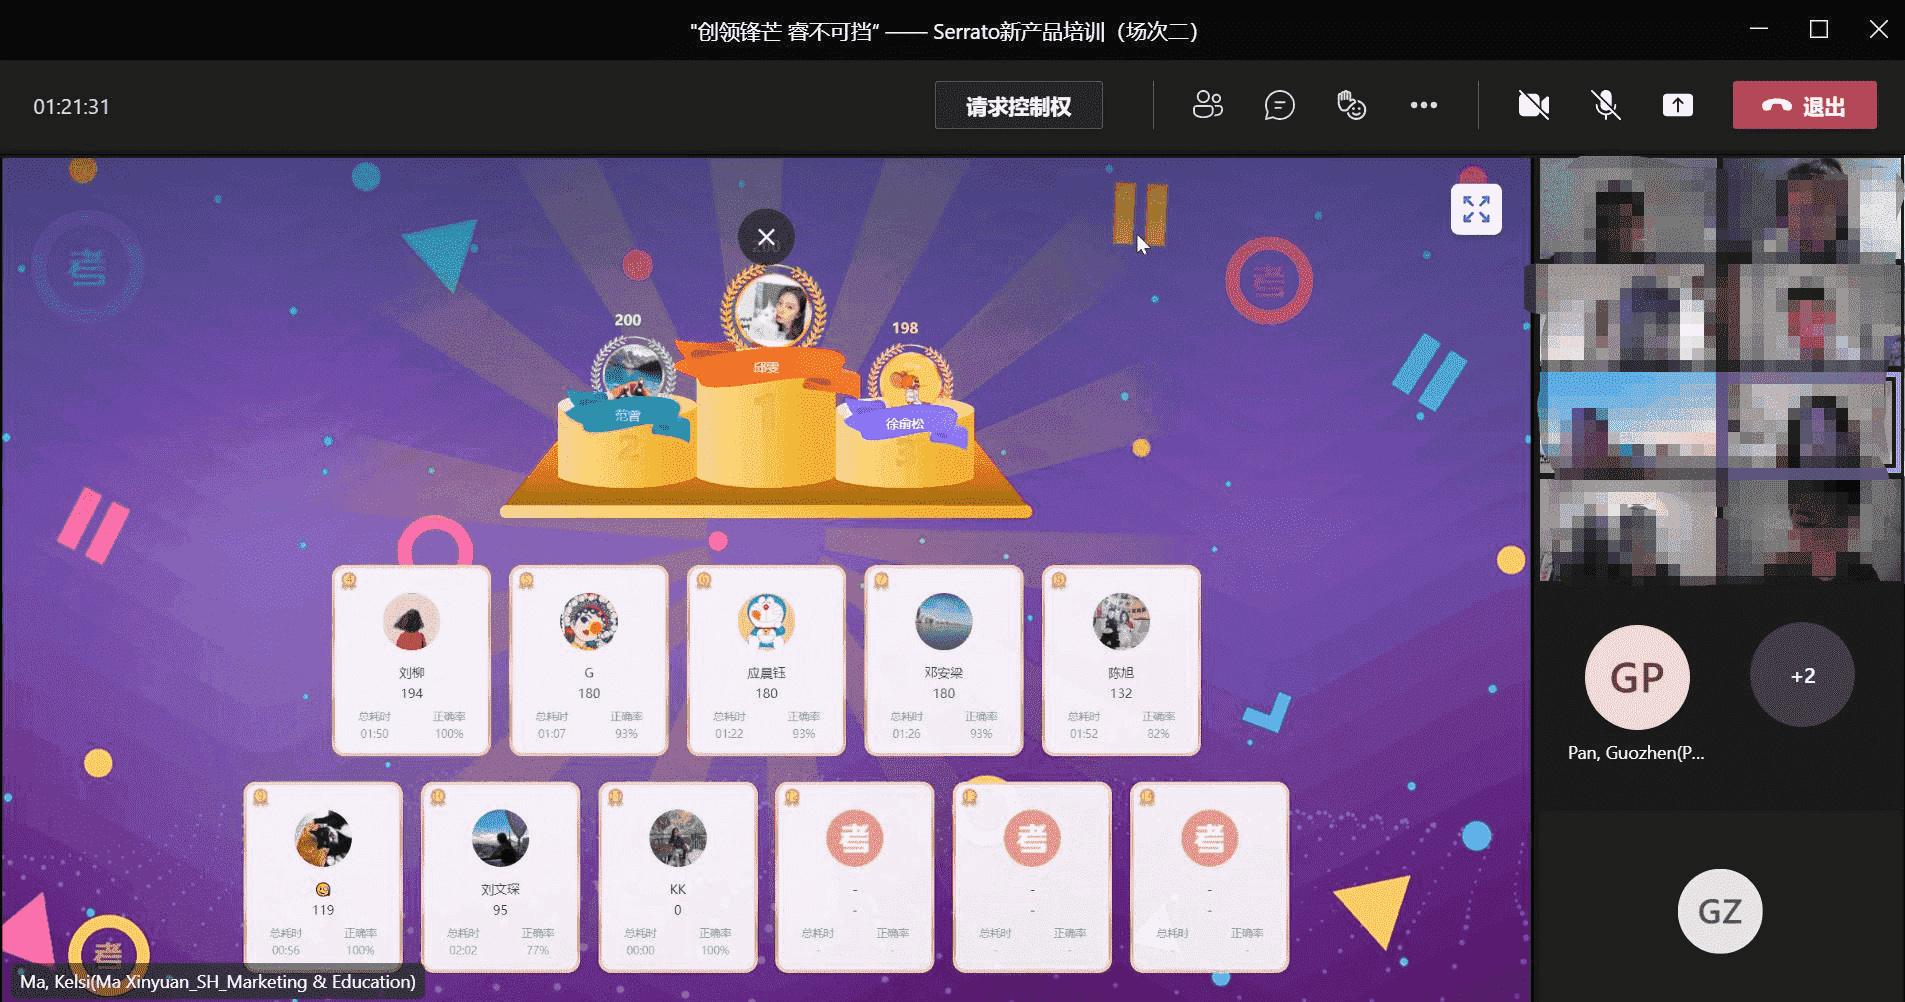Open the share content tray icon

pos(1677,105)
